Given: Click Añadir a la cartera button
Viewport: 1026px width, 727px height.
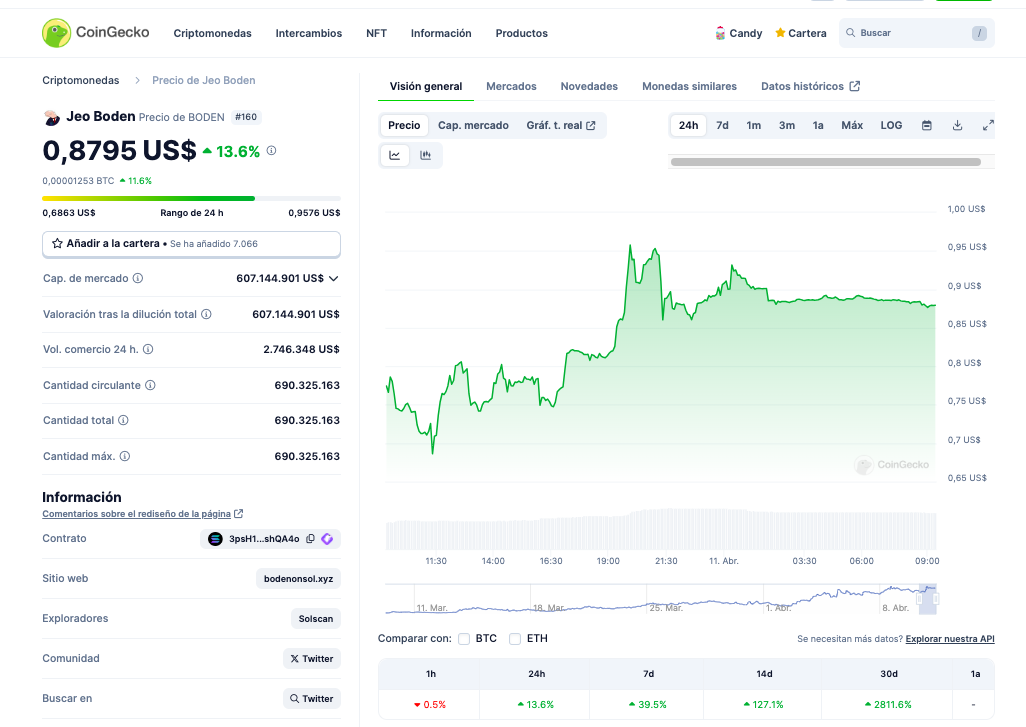Looking at the screenshot, I should point(191,243).
